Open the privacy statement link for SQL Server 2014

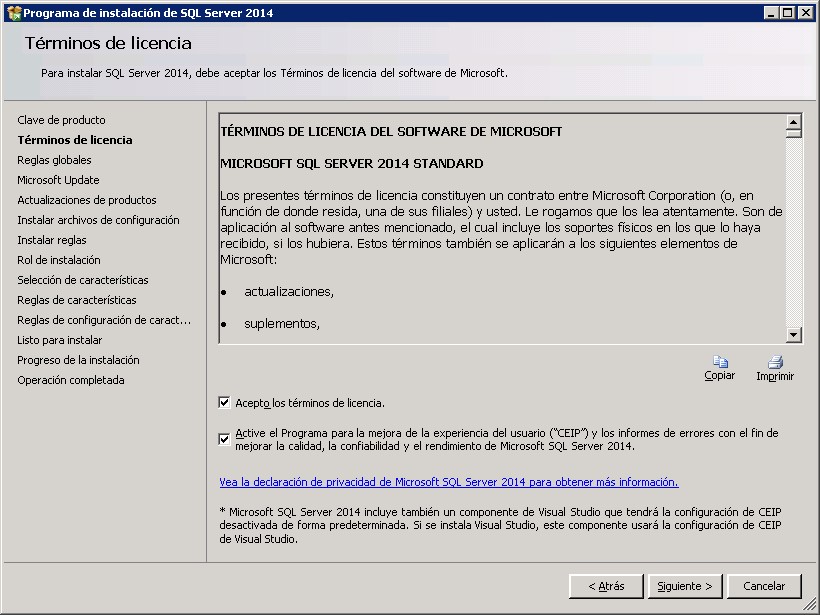tap(448, 482)
